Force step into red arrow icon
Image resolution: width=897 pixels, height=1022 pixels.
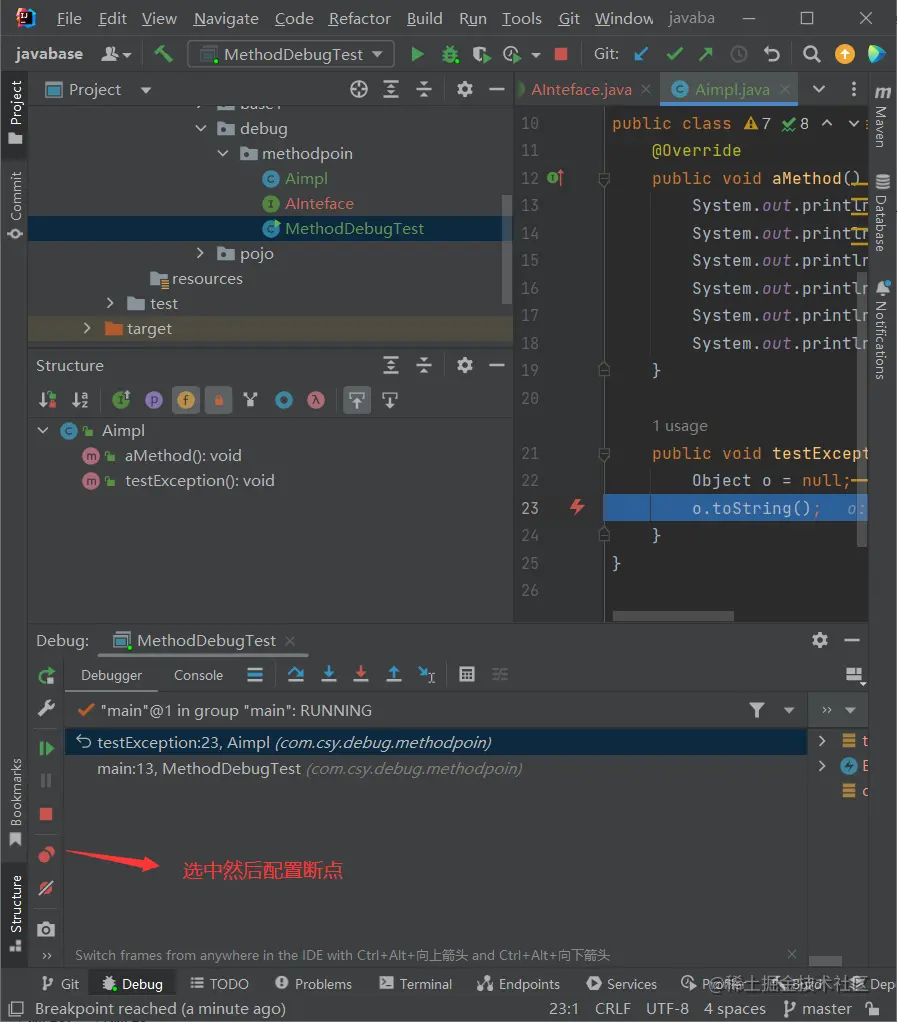pyautogui.click(x=360, y=674)
